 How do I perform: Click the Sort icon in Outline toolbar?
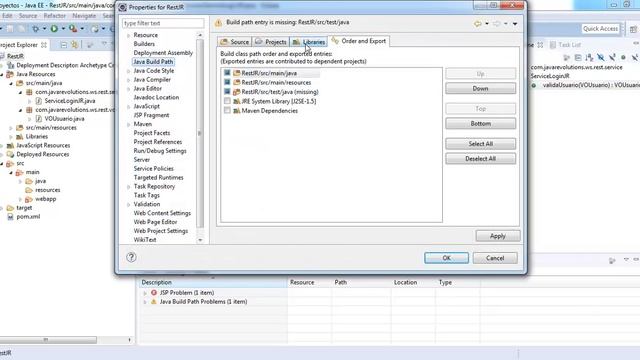[589, 58]
